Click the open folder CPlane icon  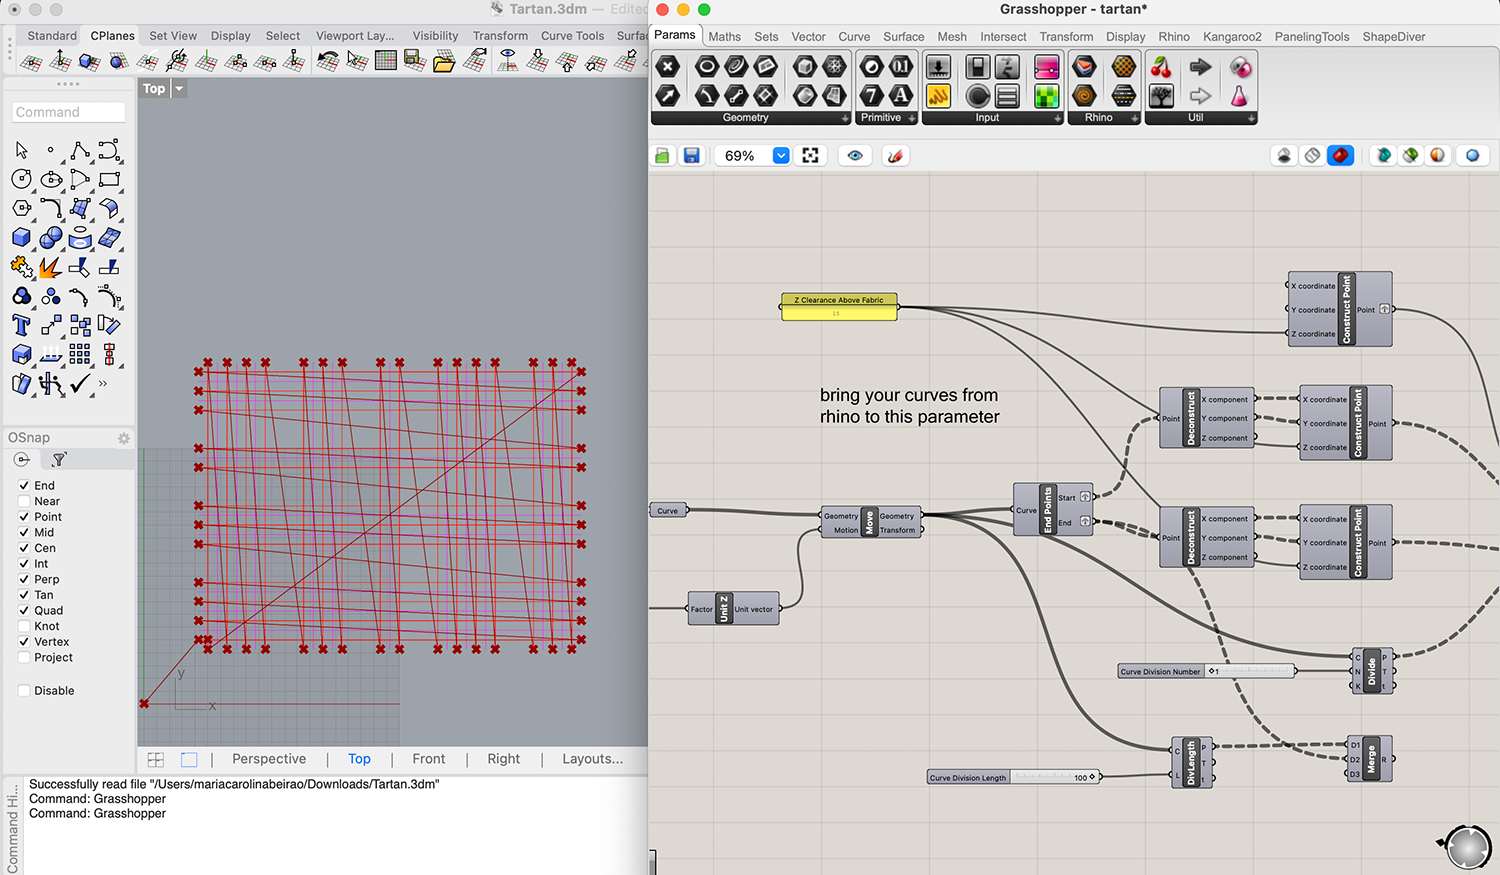pyautogui.click(x=444, y=62)
